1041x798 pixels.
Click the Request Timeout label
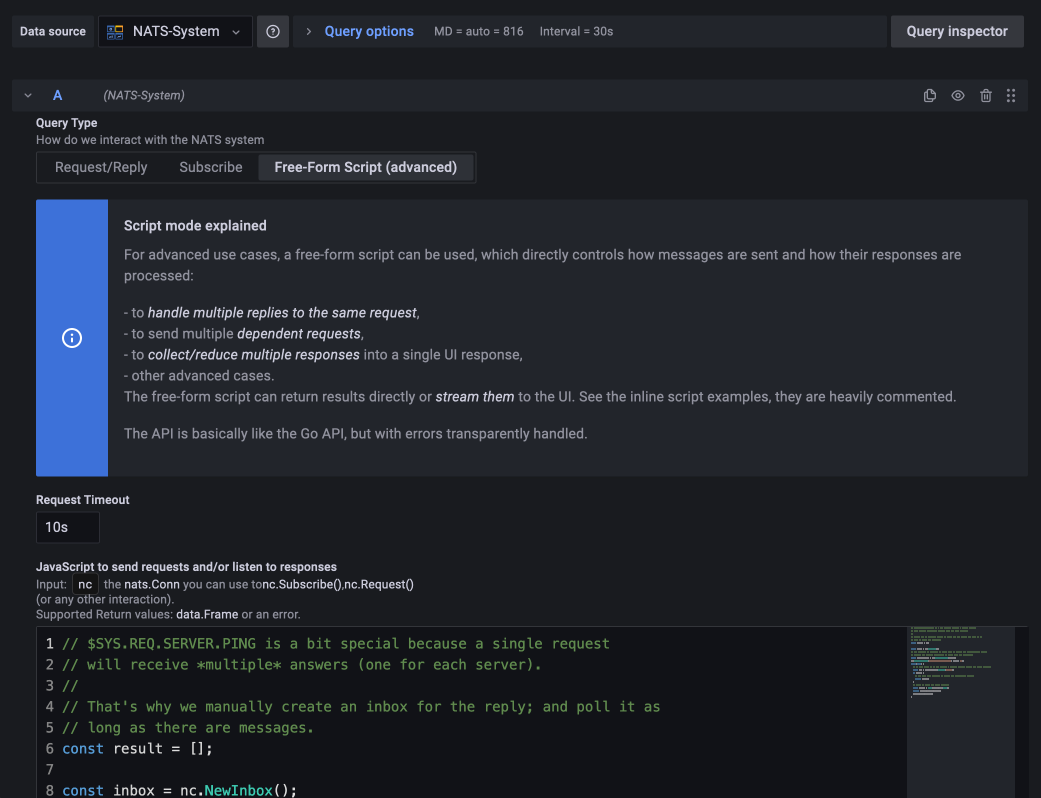tap(82, 500)
